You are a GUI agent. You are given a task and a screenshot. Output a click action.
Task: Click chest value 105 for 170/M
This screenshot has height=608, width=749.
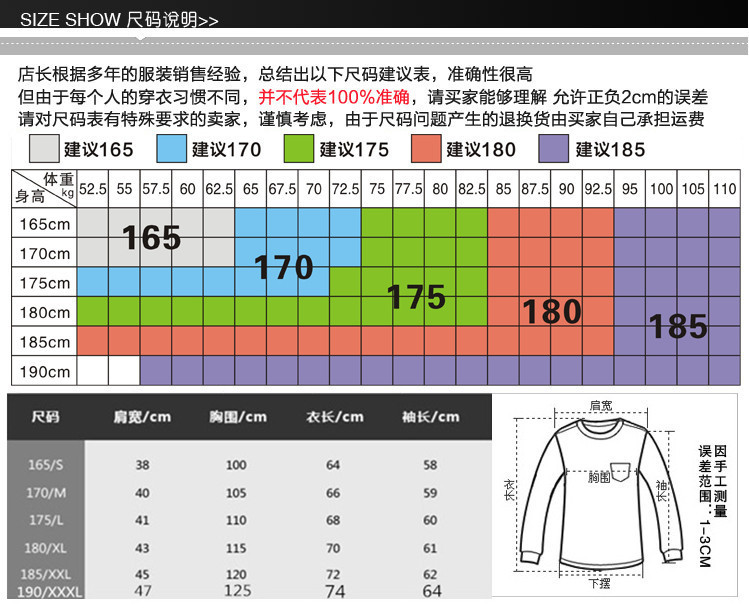pos(236,493)
